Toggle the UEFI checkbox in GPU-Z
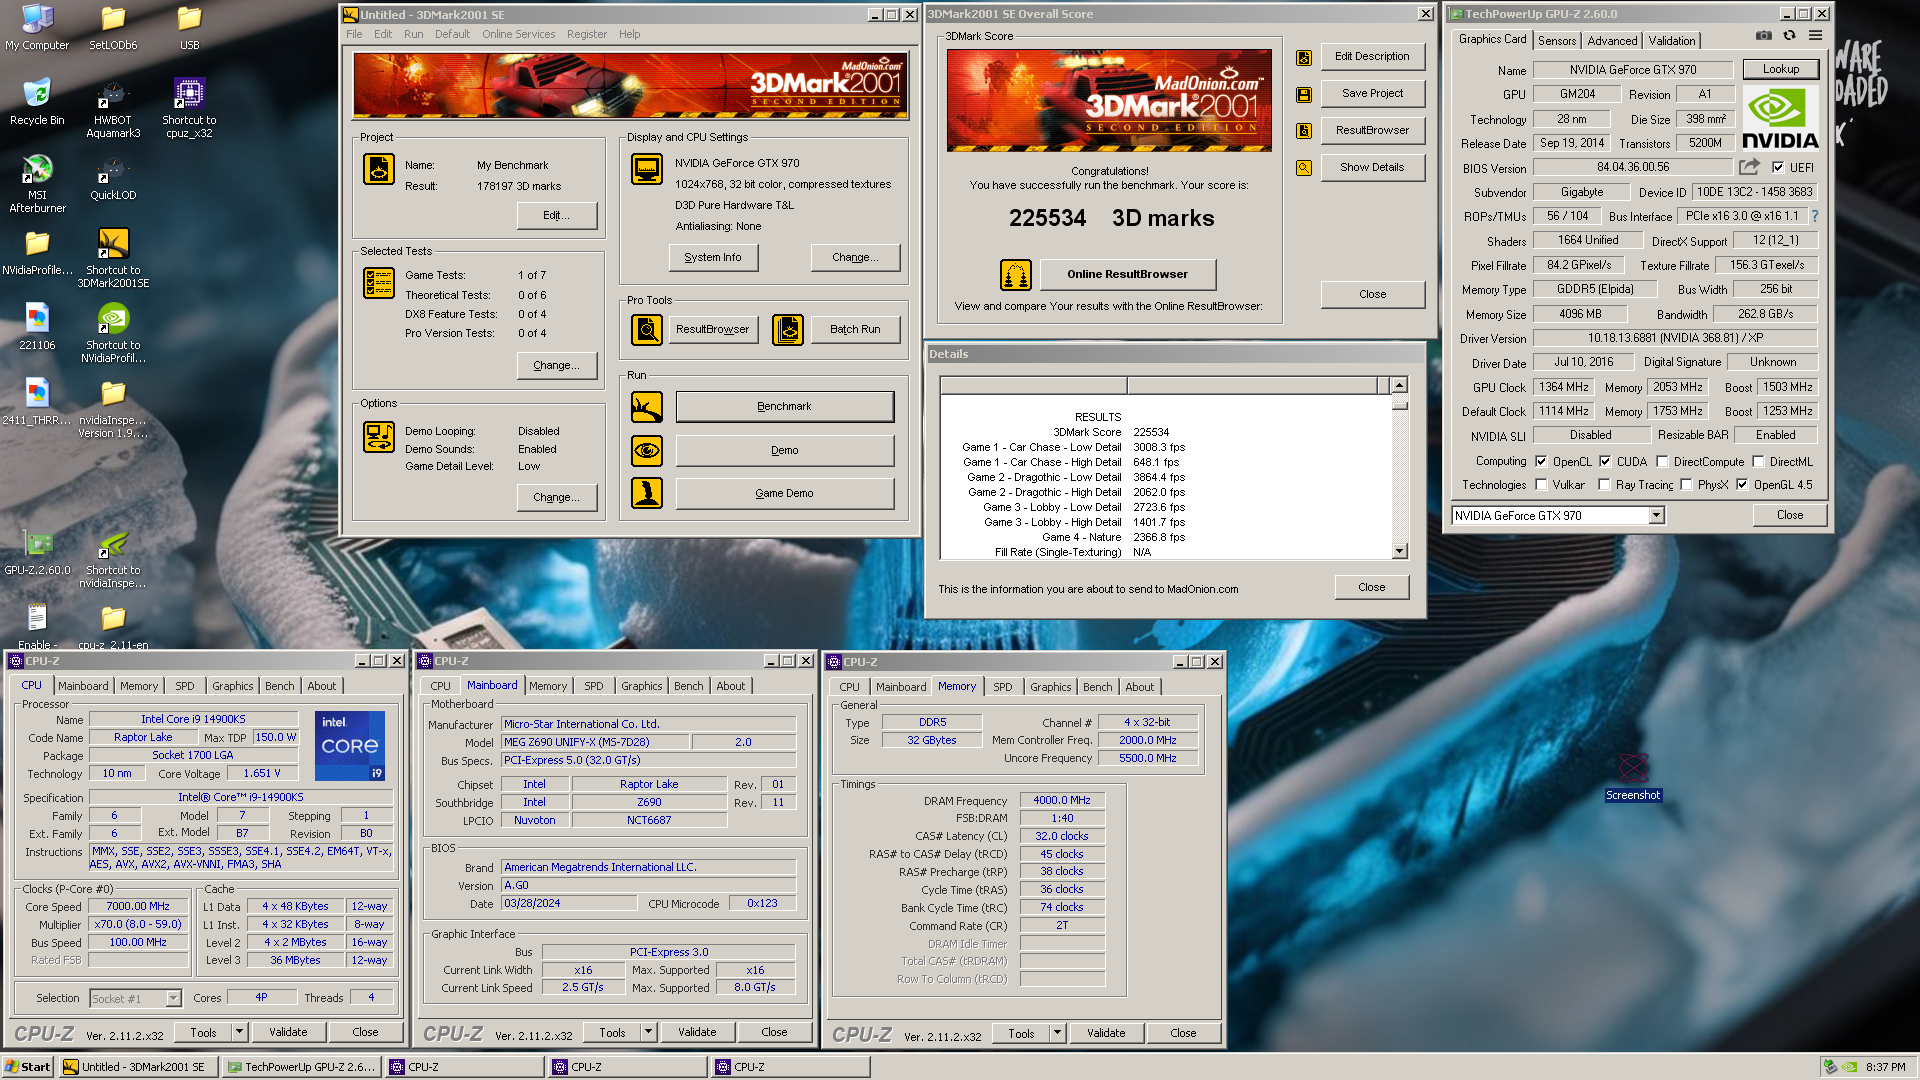This screenshot has width=1920, height=1080. 1778,167
